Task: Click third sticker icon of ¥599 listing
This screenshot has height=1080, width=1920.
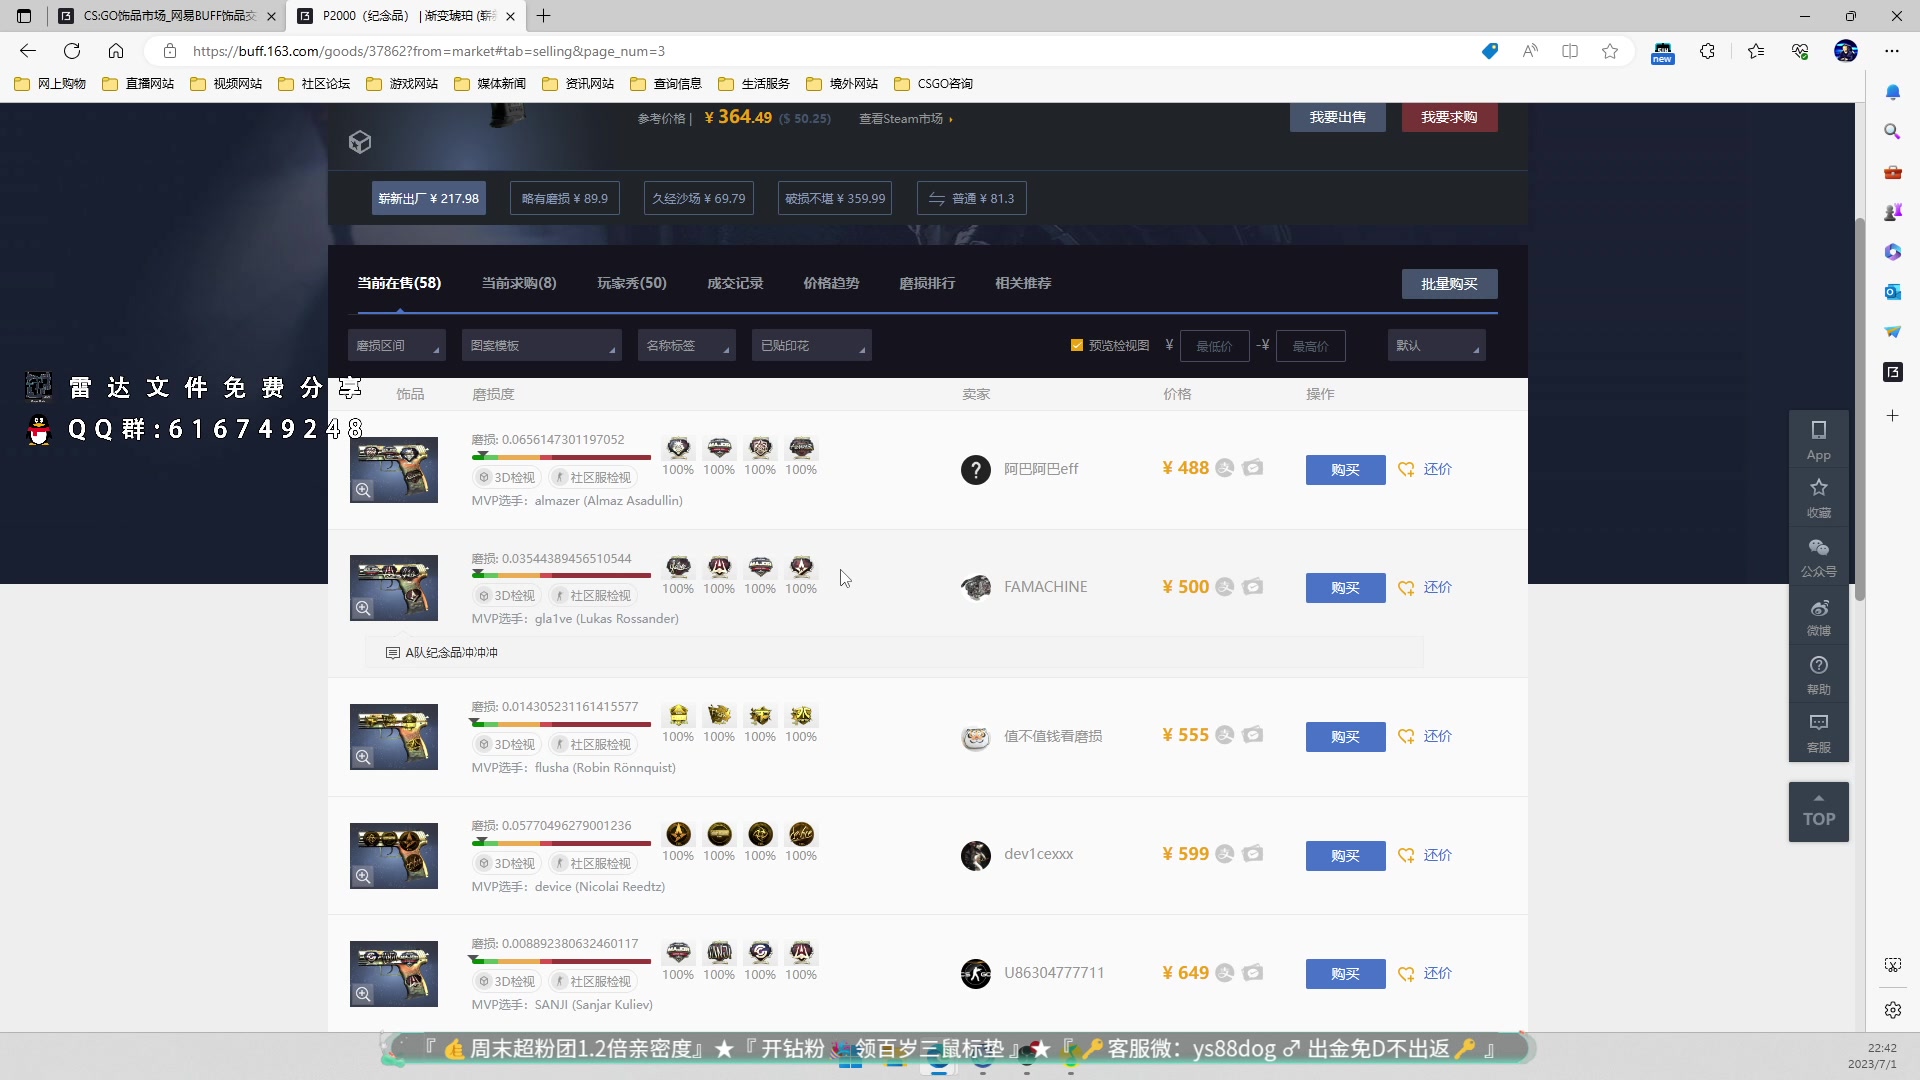Action: coord(760,833)
